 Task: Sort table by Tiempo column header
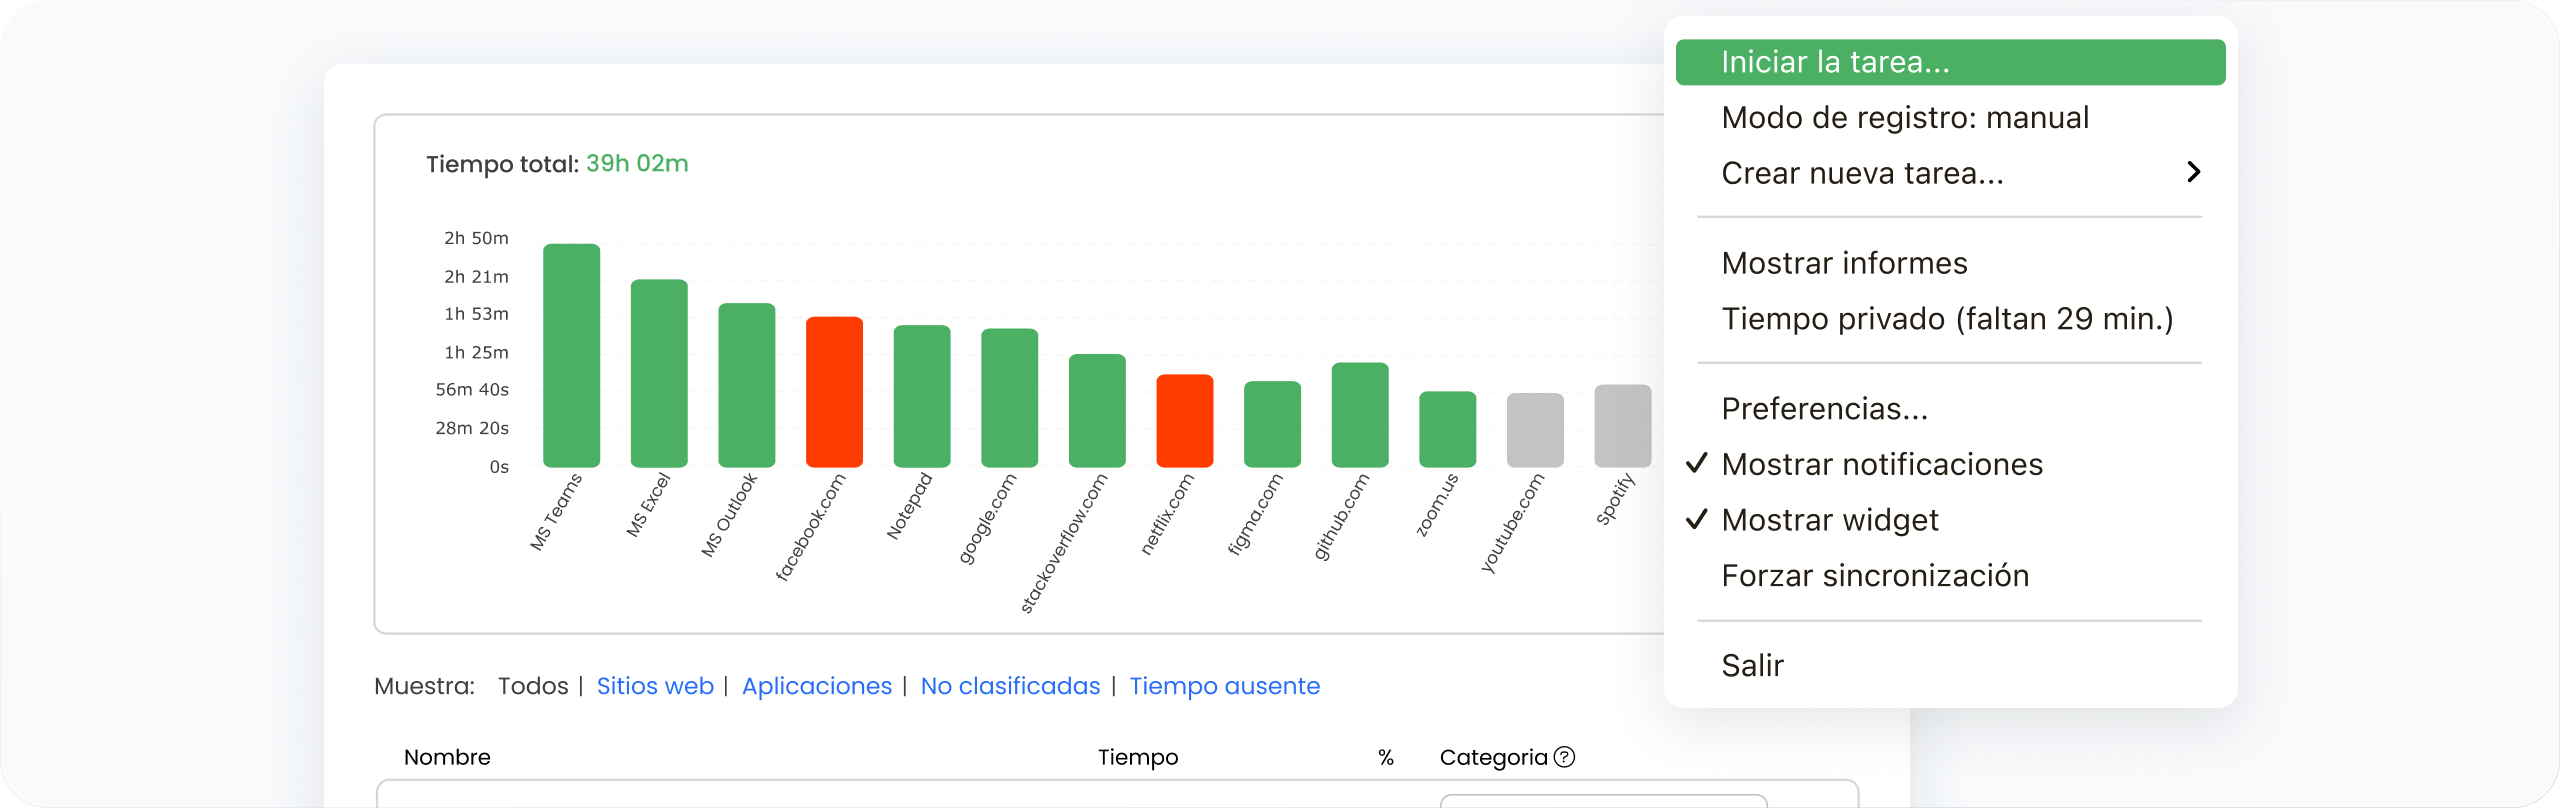(x=1137, y=757)
